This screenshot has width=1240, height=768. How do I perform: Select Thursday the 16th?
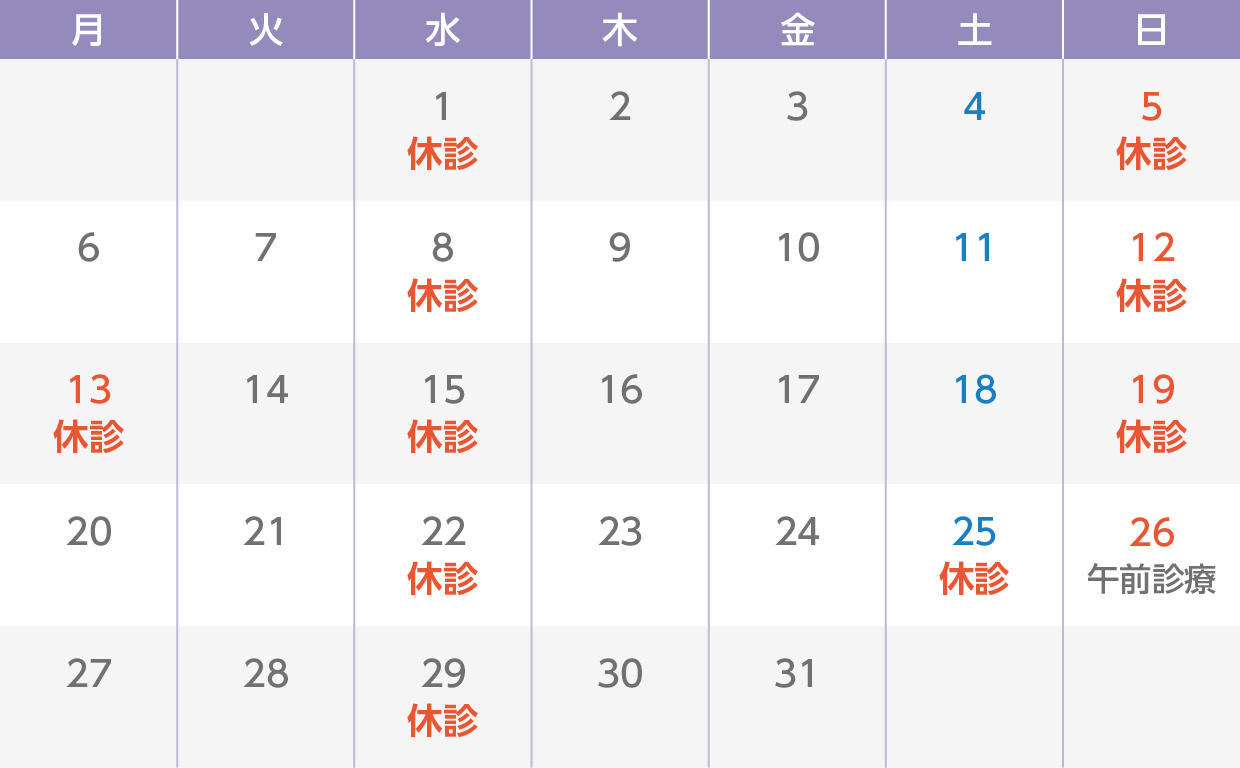620,413
